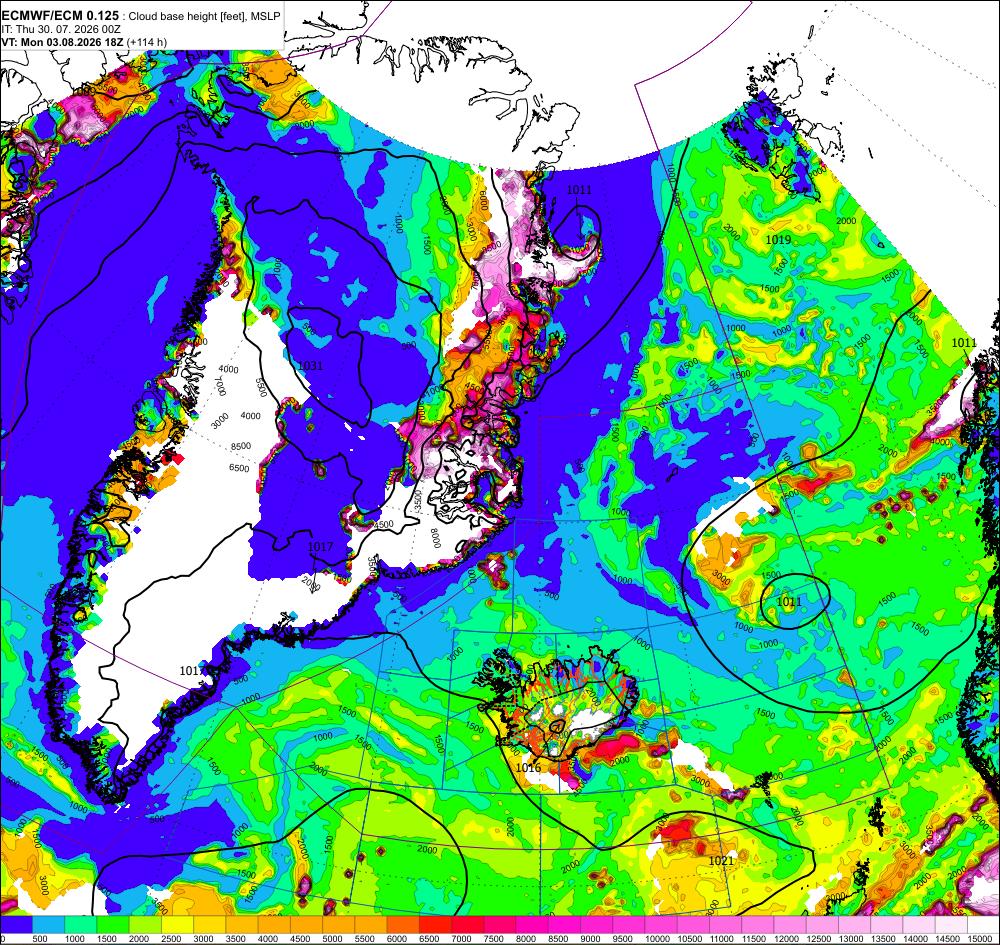Click the 1031 pressure label over Greenland
Viewport: 1000px width, 945px height.
[311, 365]
